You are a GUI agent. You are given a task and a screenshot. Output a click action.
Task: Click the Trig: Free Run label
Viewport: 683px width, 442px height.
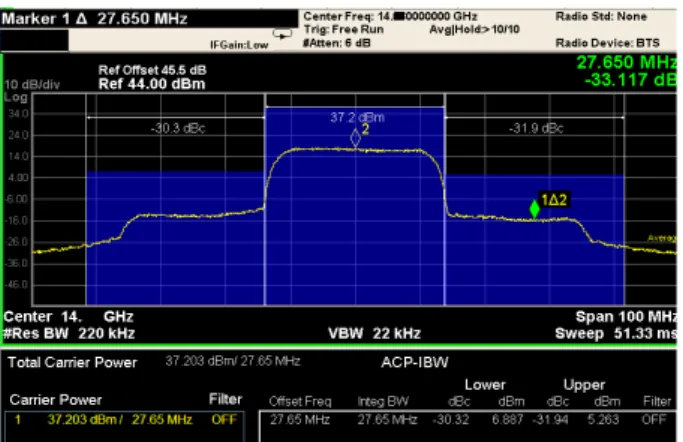344,30
